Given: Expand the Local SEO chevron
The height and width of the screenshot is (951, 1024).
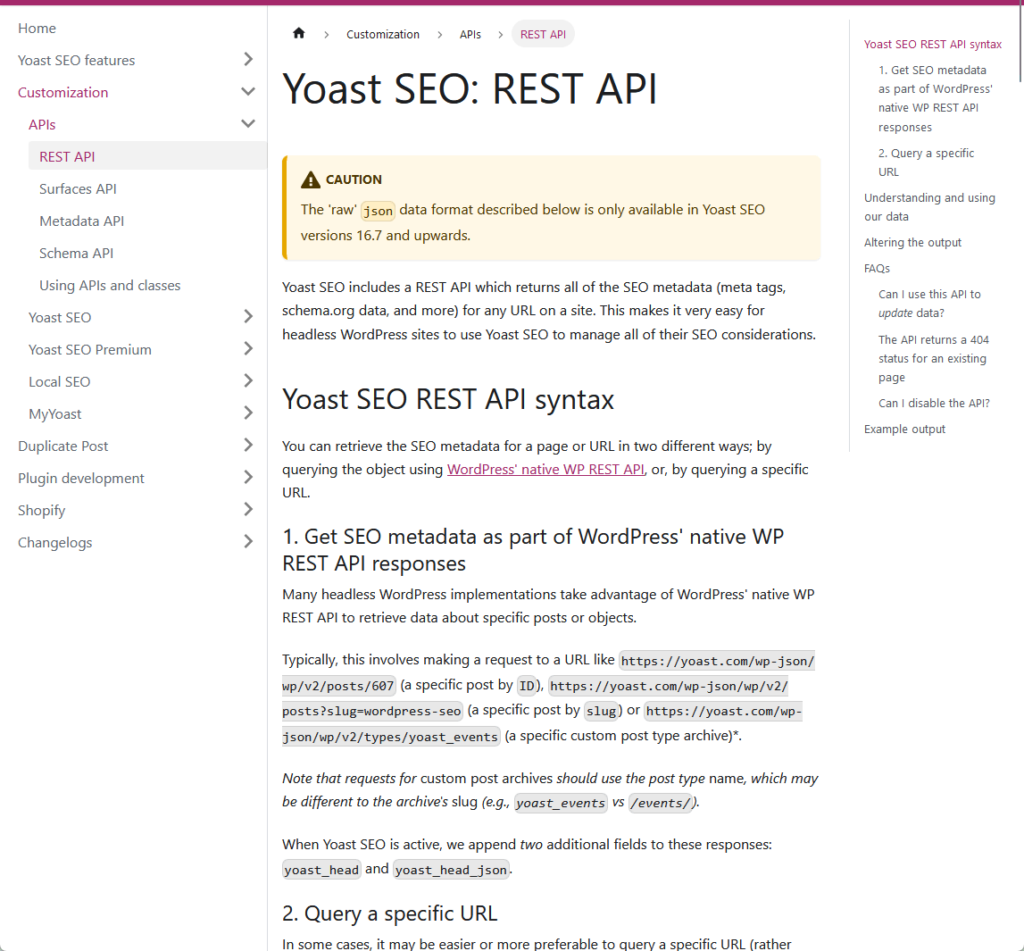Looking at the screenshot, I should click(248, 381).
